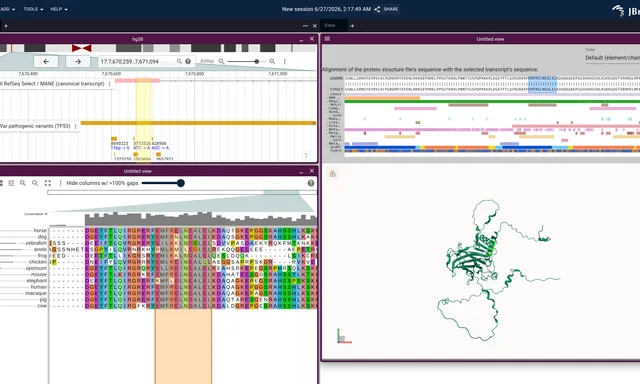Click the XYZ axes gizmo in the 3D viewer
The width and height of the screenshot is (640, 384).
(344, 336)
